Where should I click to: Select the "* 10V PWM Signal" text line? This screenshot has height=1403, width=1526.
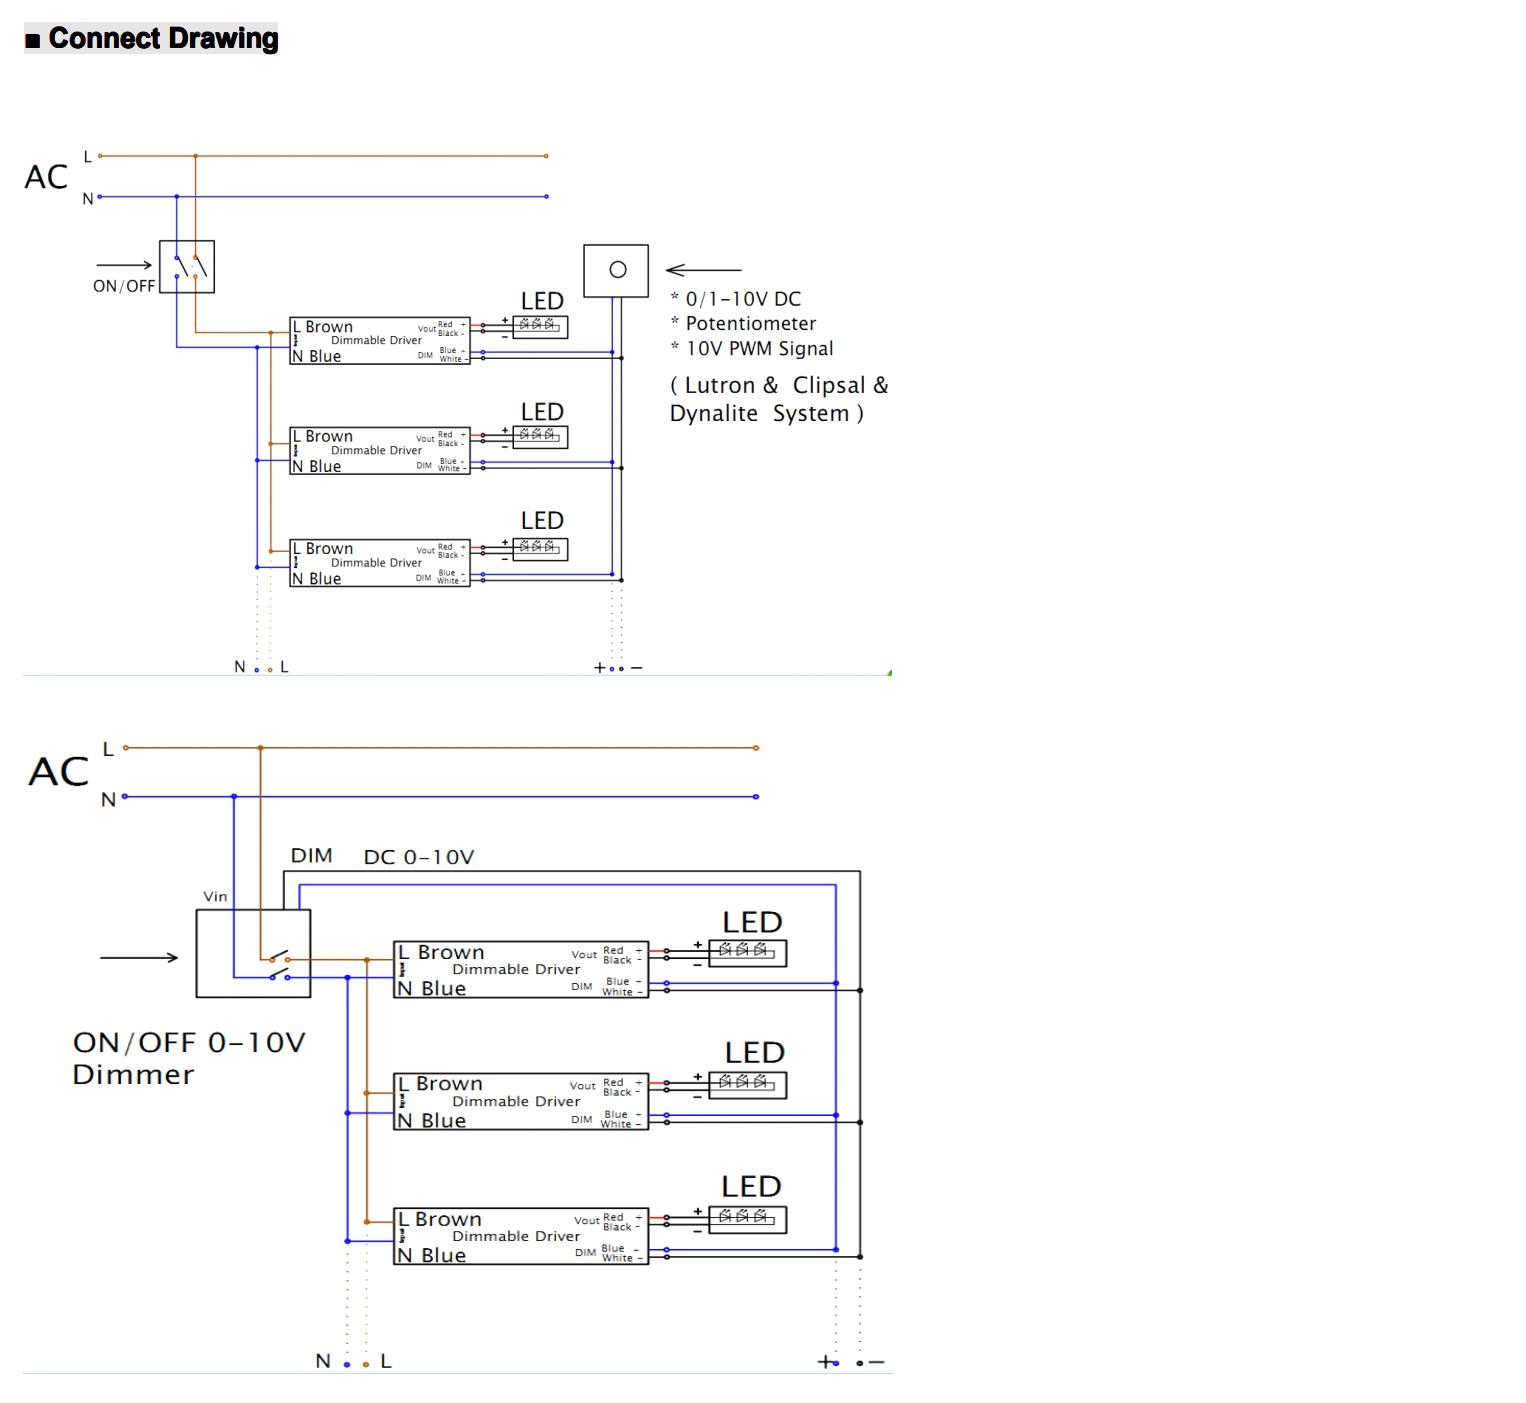[752, 349]
